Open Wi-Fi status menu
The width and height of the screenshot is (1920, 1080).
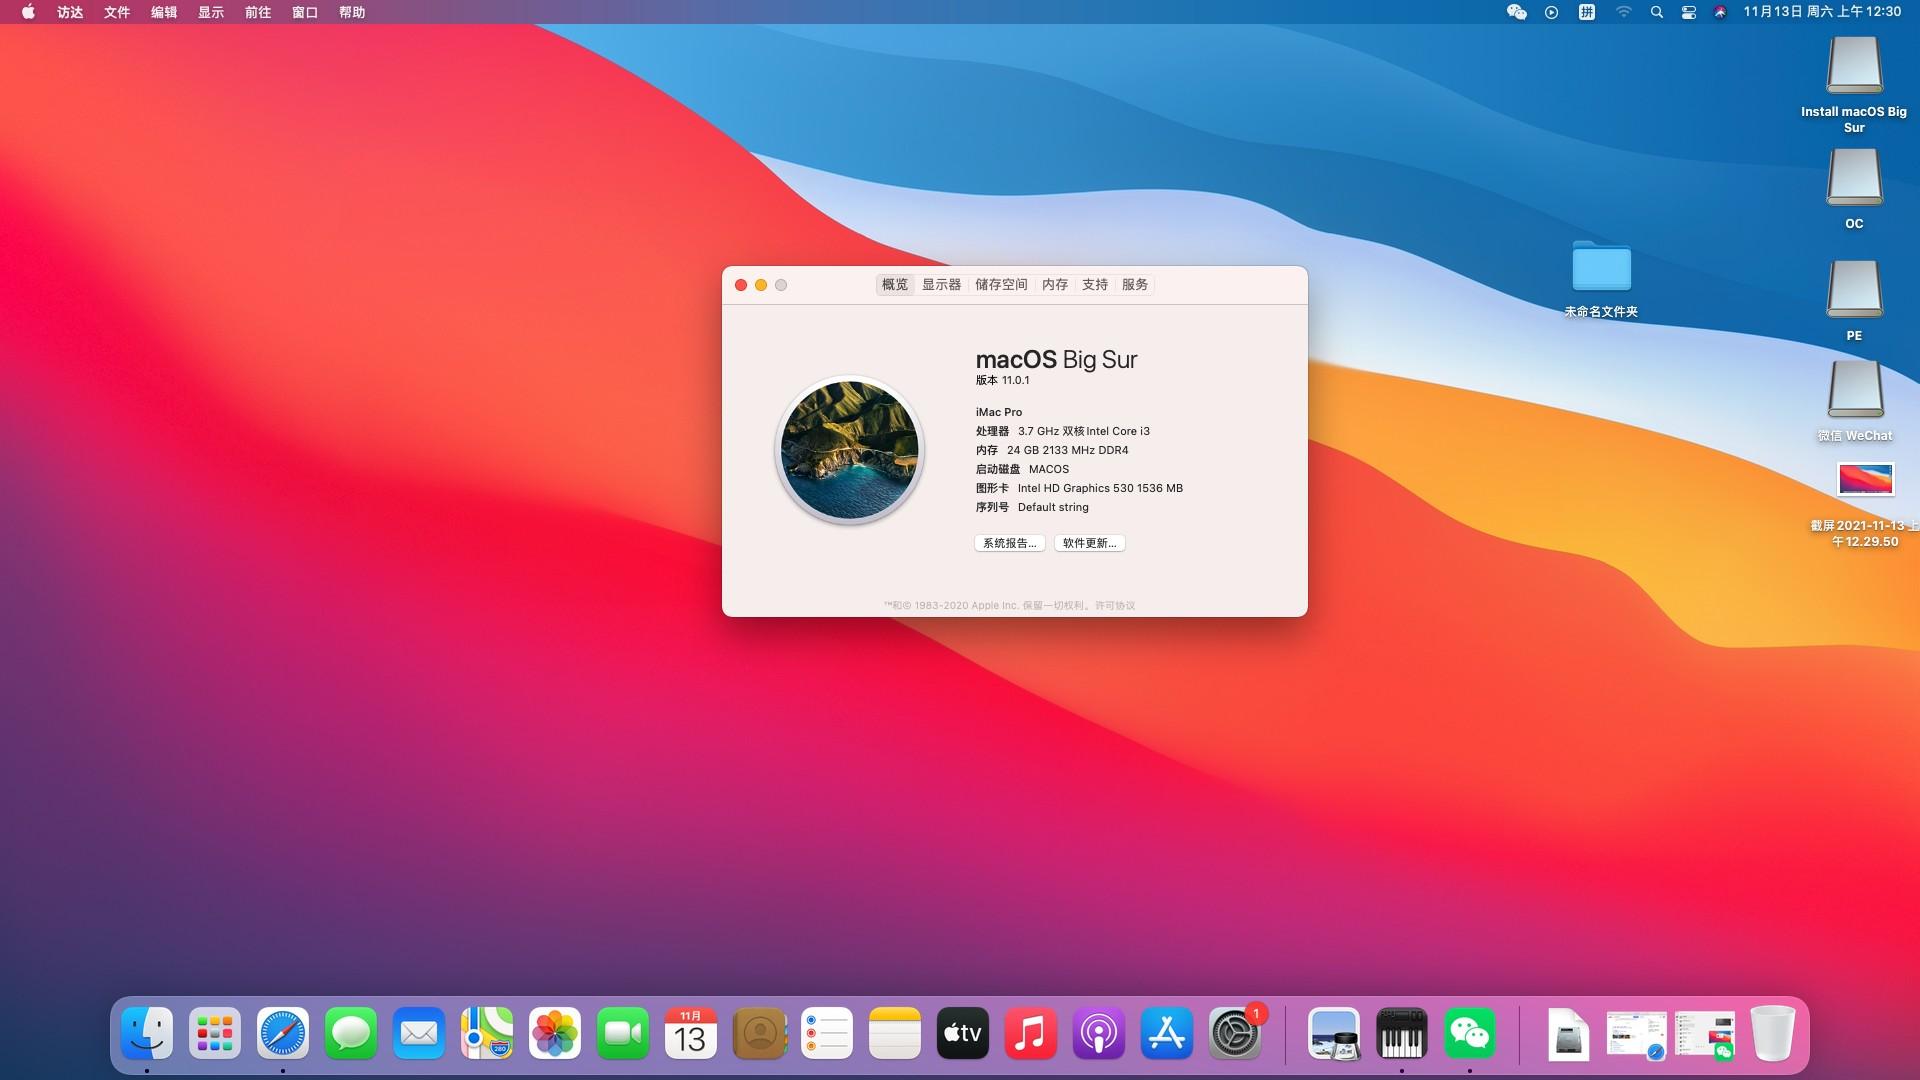point(1623,12)
